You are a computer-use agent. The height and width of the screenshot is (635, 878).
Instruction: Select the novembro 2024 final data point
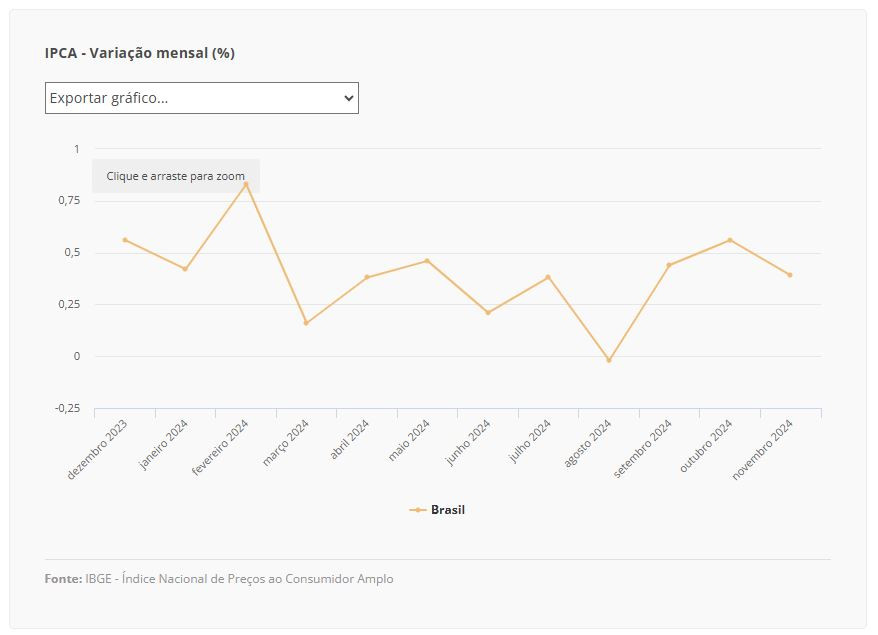[790, 275]
